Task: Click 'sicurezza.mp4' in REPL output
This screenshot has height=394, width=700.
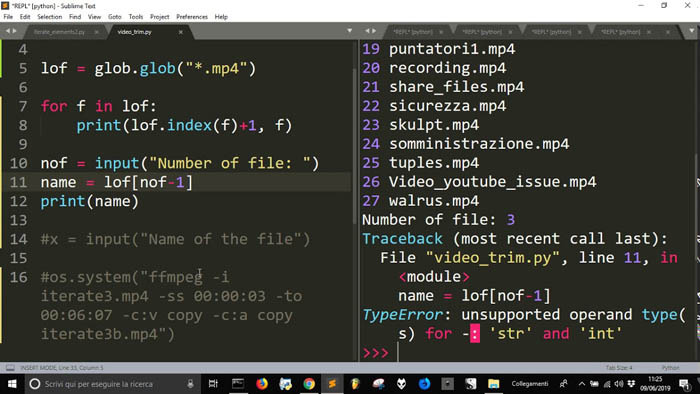Action: (x=447, y=106)
